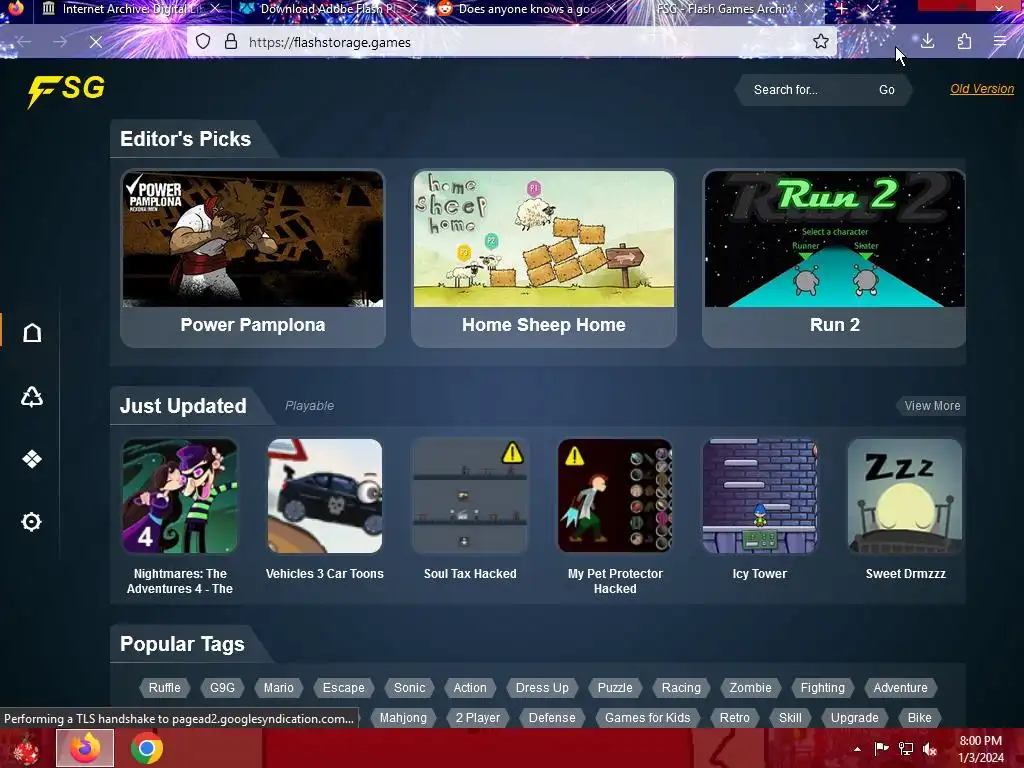
Task: Click the taskbar clock showing 8:00 PM
Action: [981, 749]
